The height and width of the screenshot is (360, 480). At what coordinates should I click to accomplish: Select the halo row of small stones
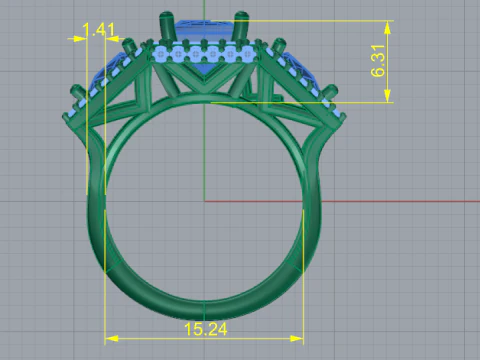[204, 54]
